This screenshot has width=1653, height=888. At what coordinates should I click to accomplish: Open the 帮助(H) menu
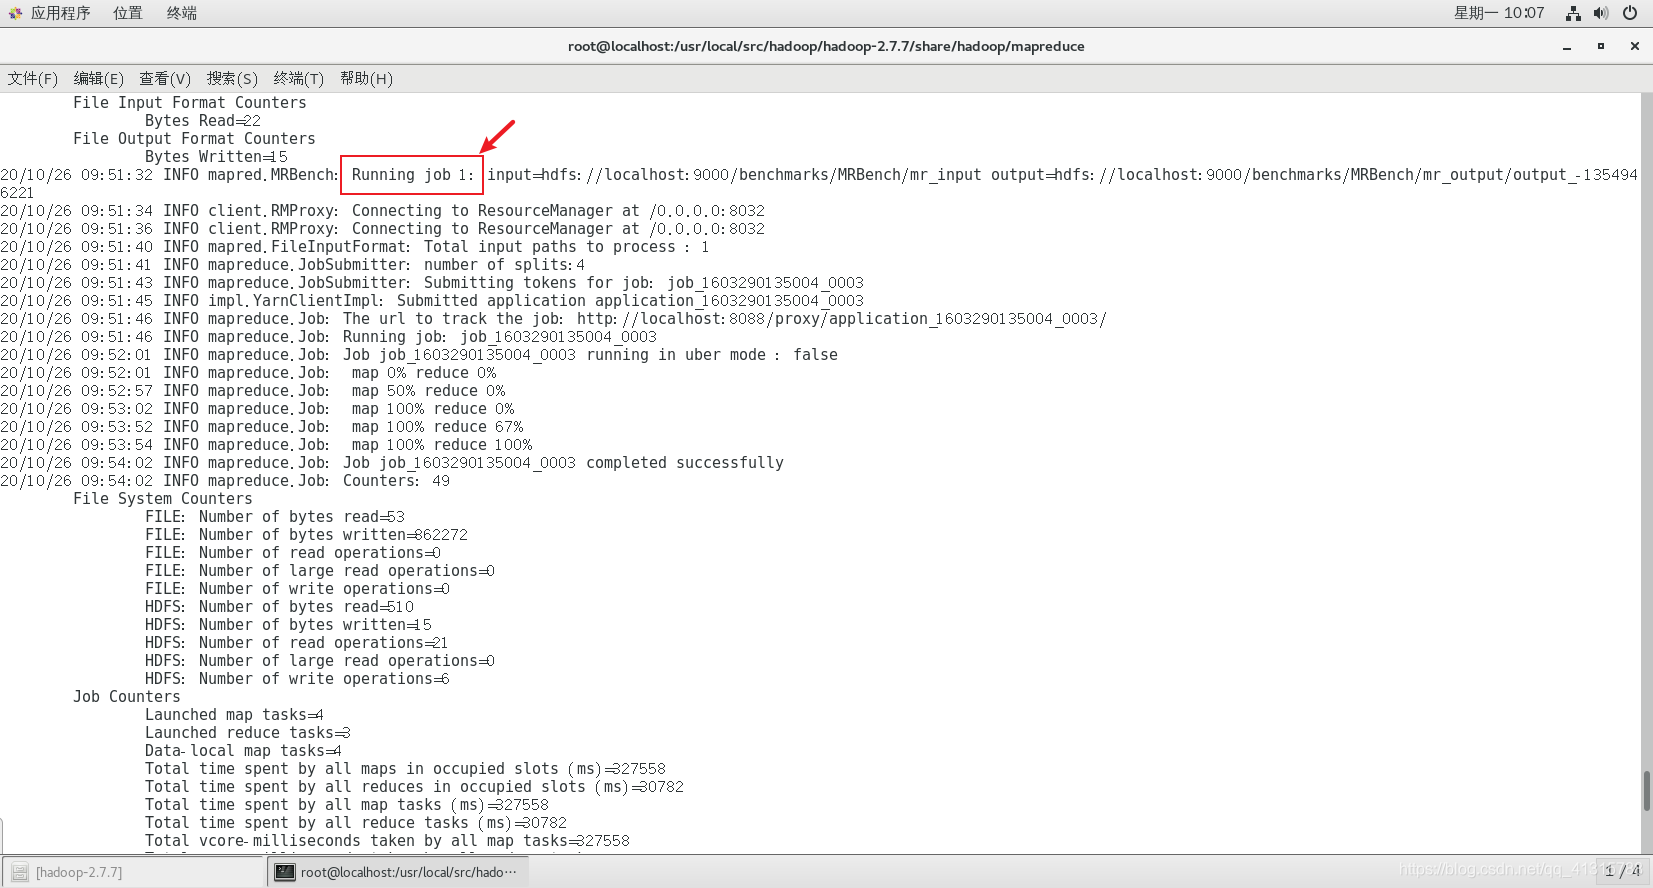click(x=366, y=78)
